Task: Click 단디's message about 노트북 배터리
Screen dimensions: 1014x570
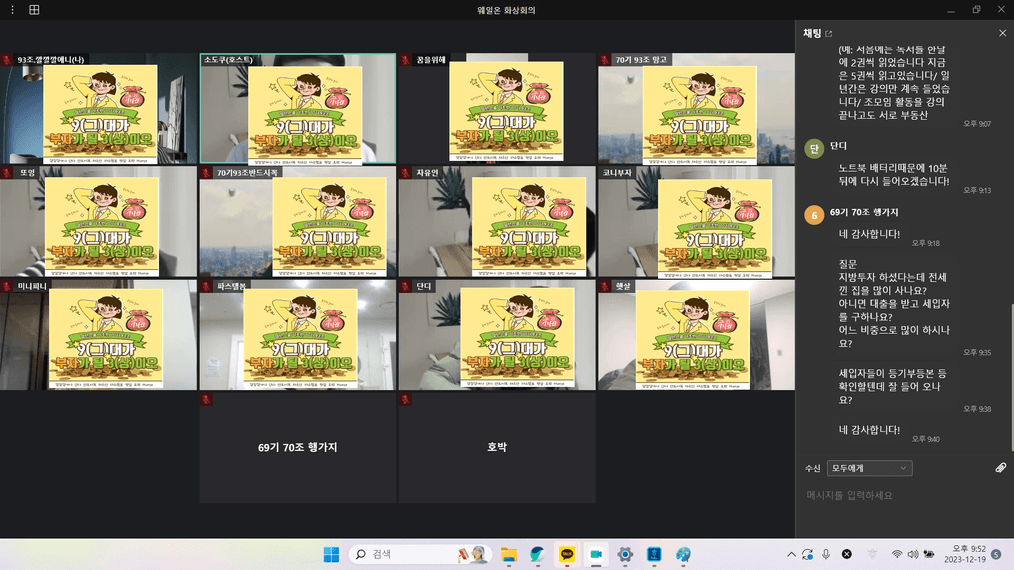Action: point(894,175)
